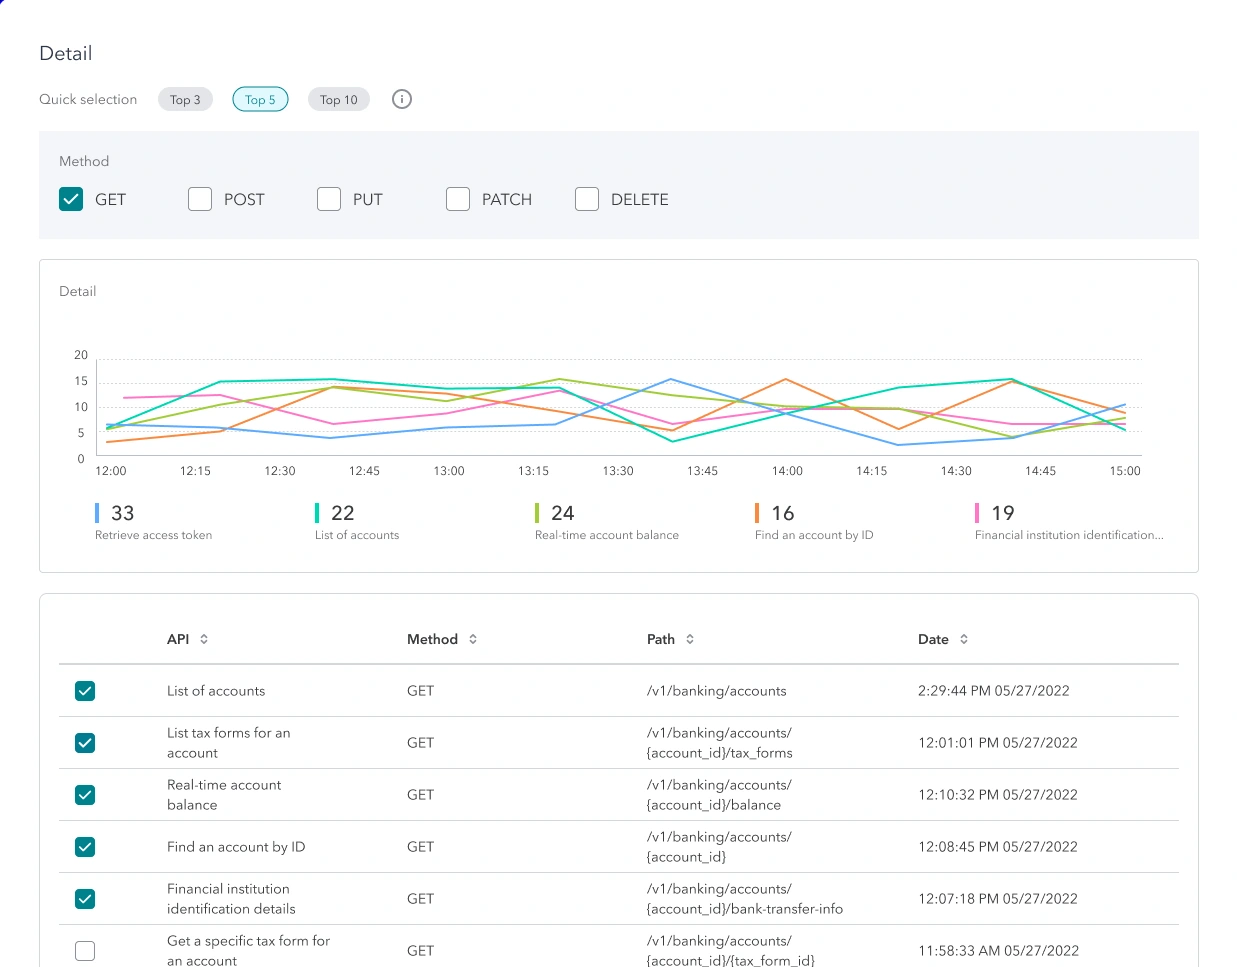
Task: Deselect Find an account by ID row
Action: [x=85, y=847]
